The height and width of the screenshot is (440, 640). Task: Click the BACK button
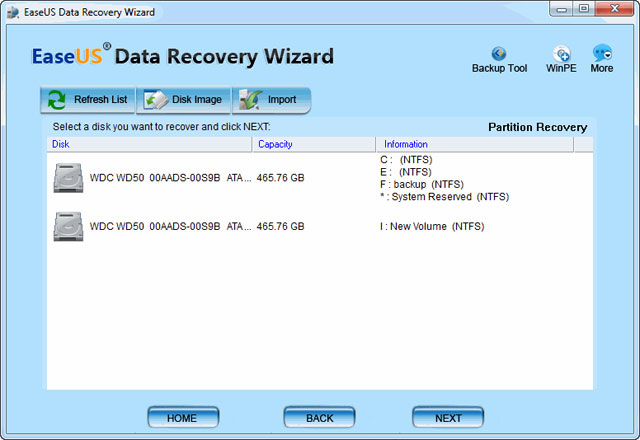point(319,418)
